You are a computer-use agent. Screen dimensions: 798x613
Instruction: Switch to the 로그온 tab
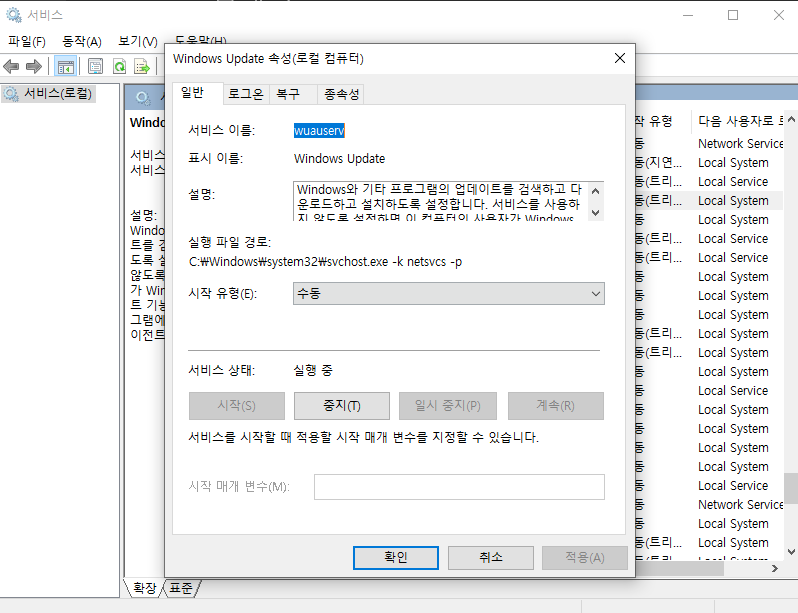click(x=246, y=94)
